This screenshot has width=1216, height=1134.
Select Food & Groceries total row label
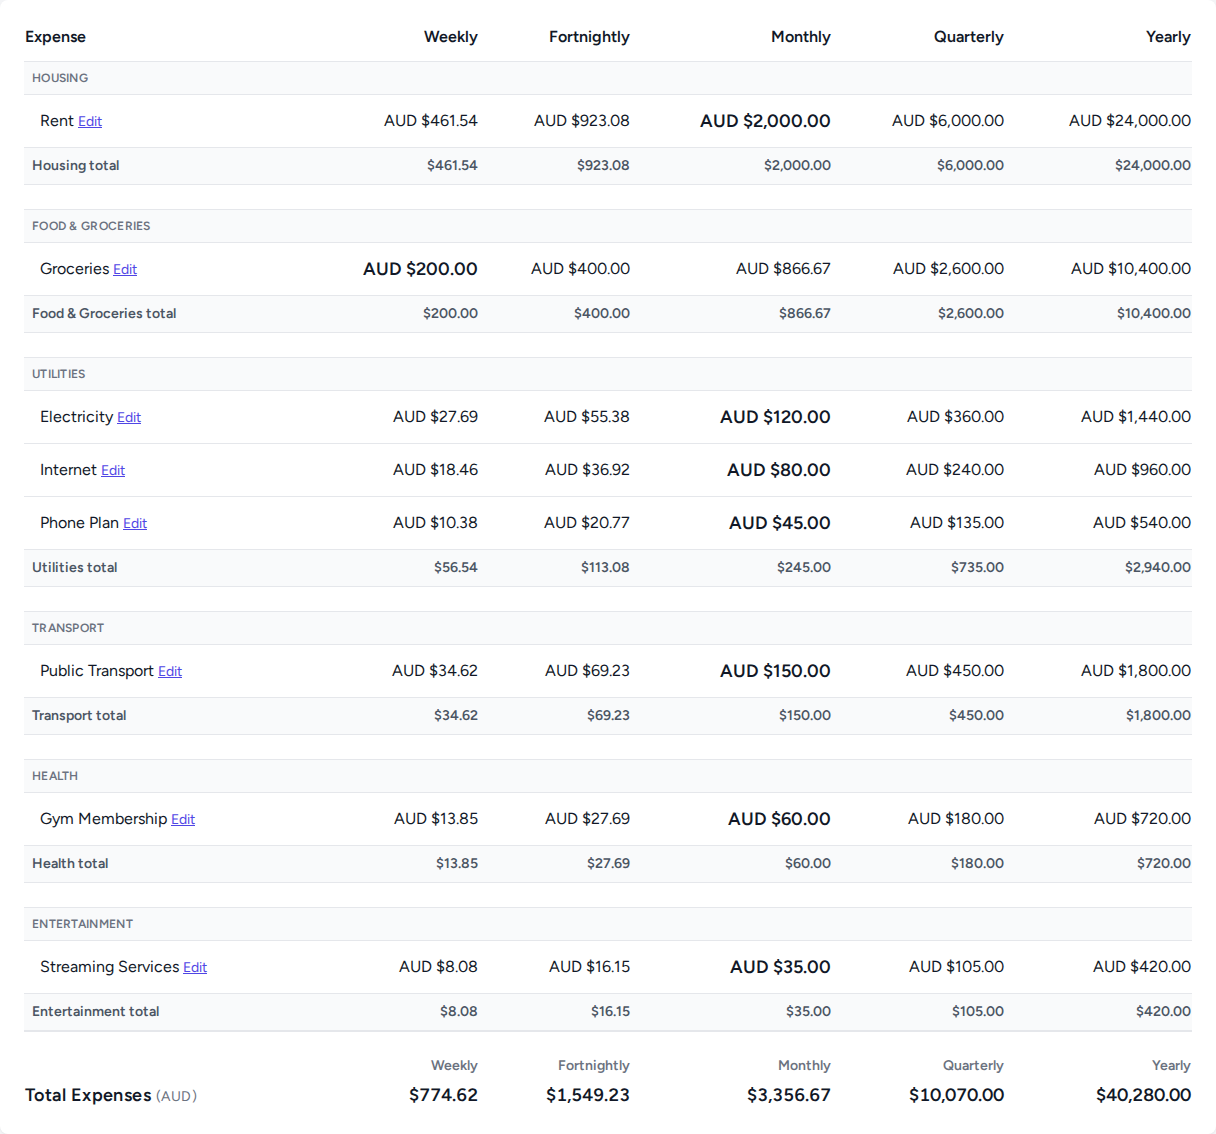(104, 314)
